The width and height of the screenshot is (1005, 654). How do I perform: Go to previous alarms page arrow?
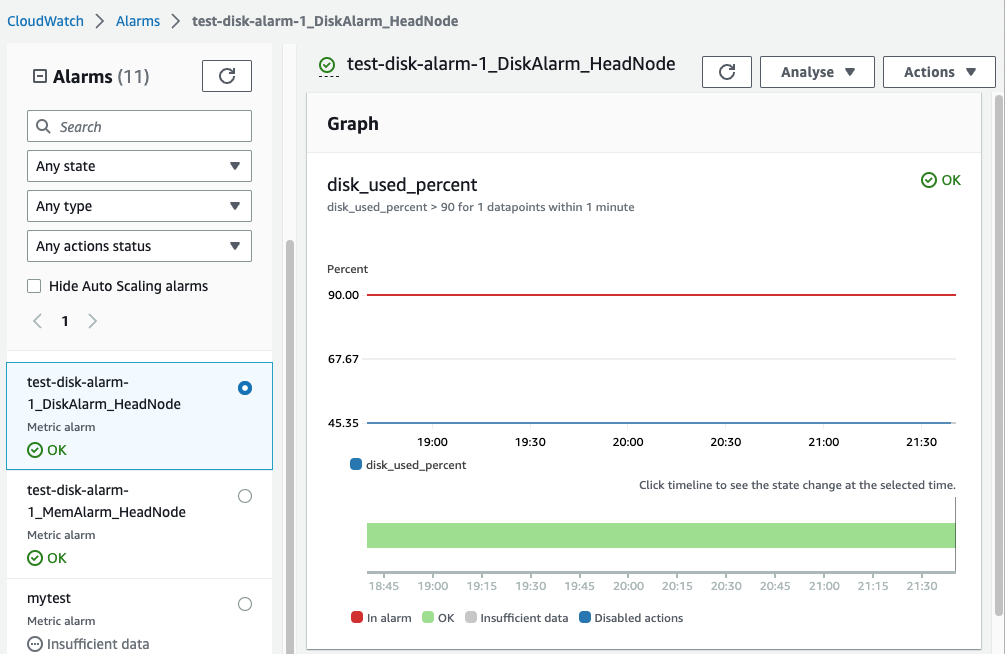pos(37,321)
